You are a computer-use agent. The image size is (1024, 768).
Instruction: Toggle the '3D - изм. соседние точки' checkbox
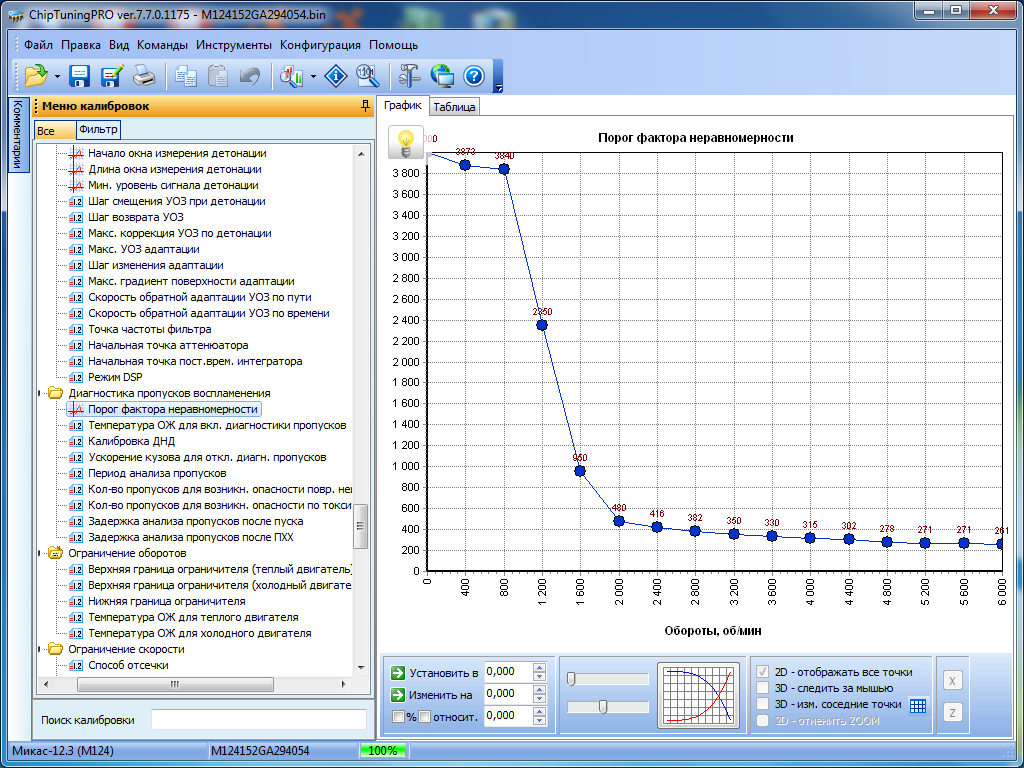[764, 704]
